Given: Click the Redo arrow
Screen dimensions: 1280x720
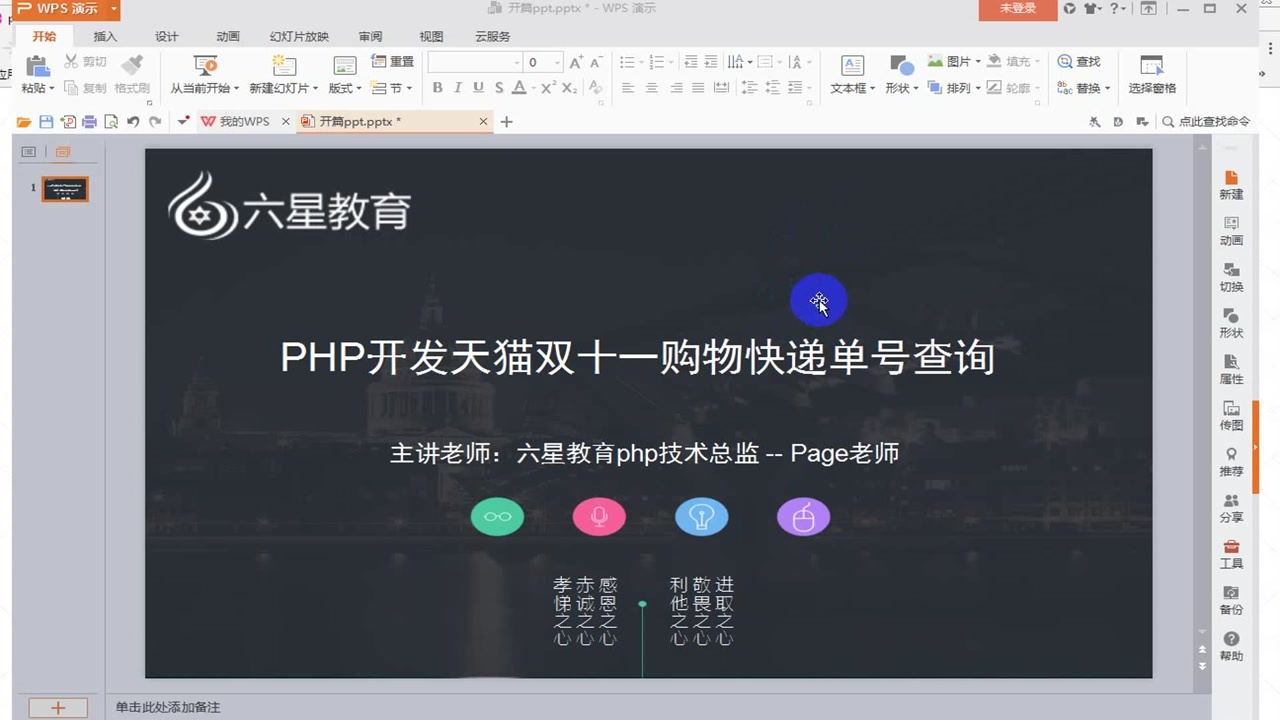Looking at the screenshot, I should tap(155, 122).
